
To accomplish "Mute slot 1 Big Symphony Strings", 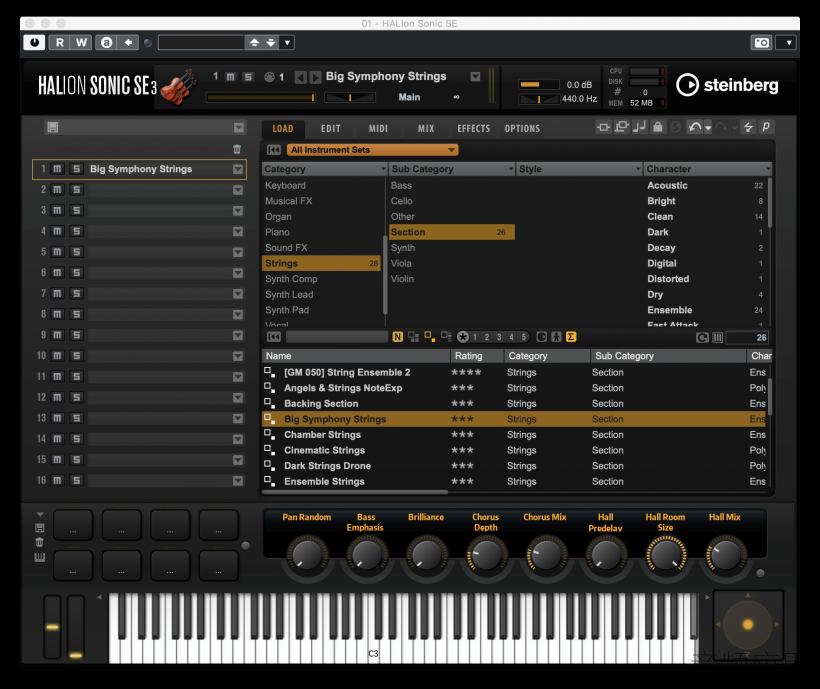I will coord(58,169).
